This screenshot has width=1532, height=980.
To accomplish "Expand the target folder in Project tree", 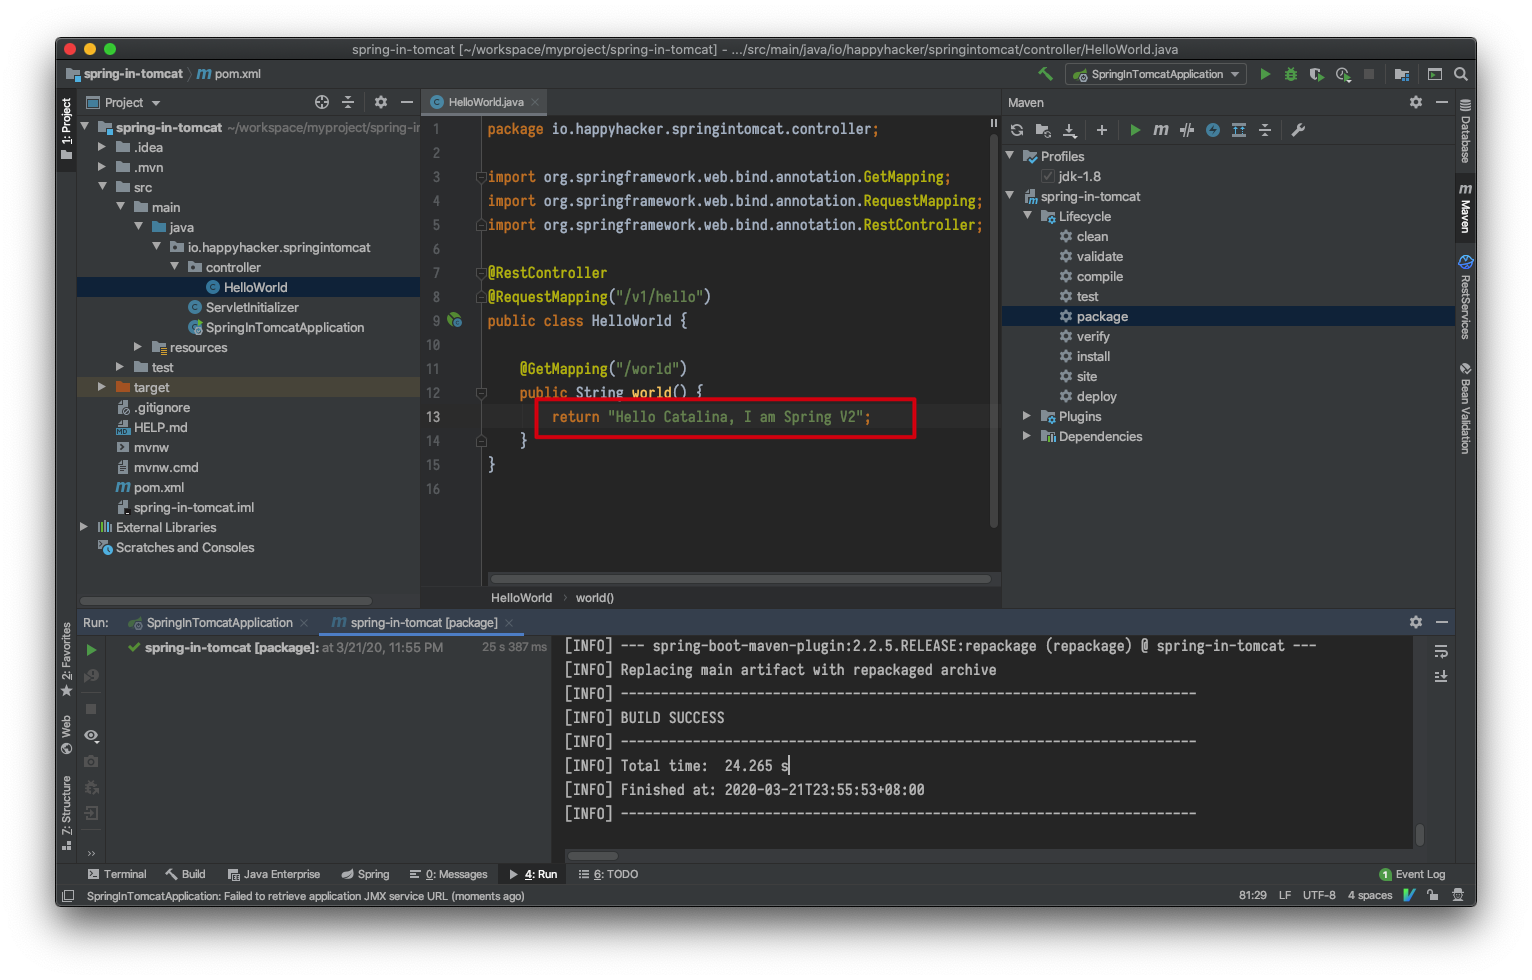I will point(102,387).
